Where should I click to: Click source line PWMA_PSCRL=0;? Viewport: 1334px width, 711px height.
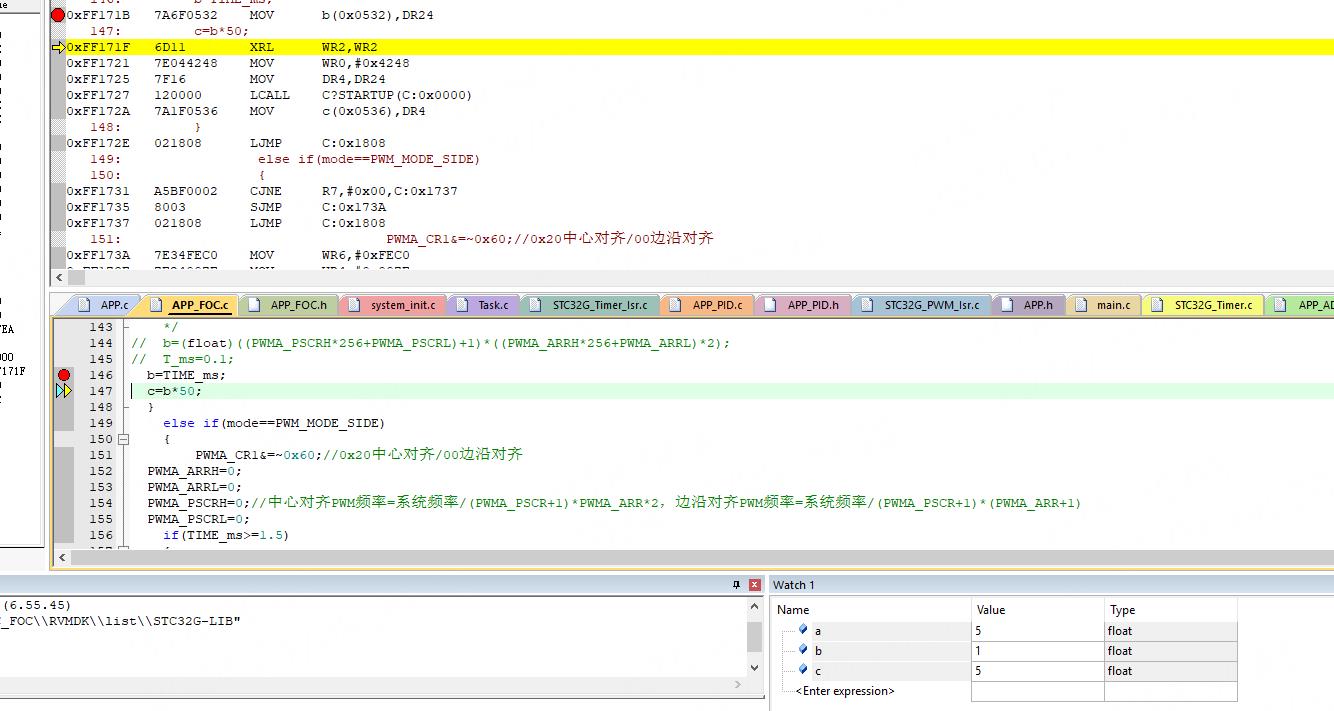[x=198, y=519]
